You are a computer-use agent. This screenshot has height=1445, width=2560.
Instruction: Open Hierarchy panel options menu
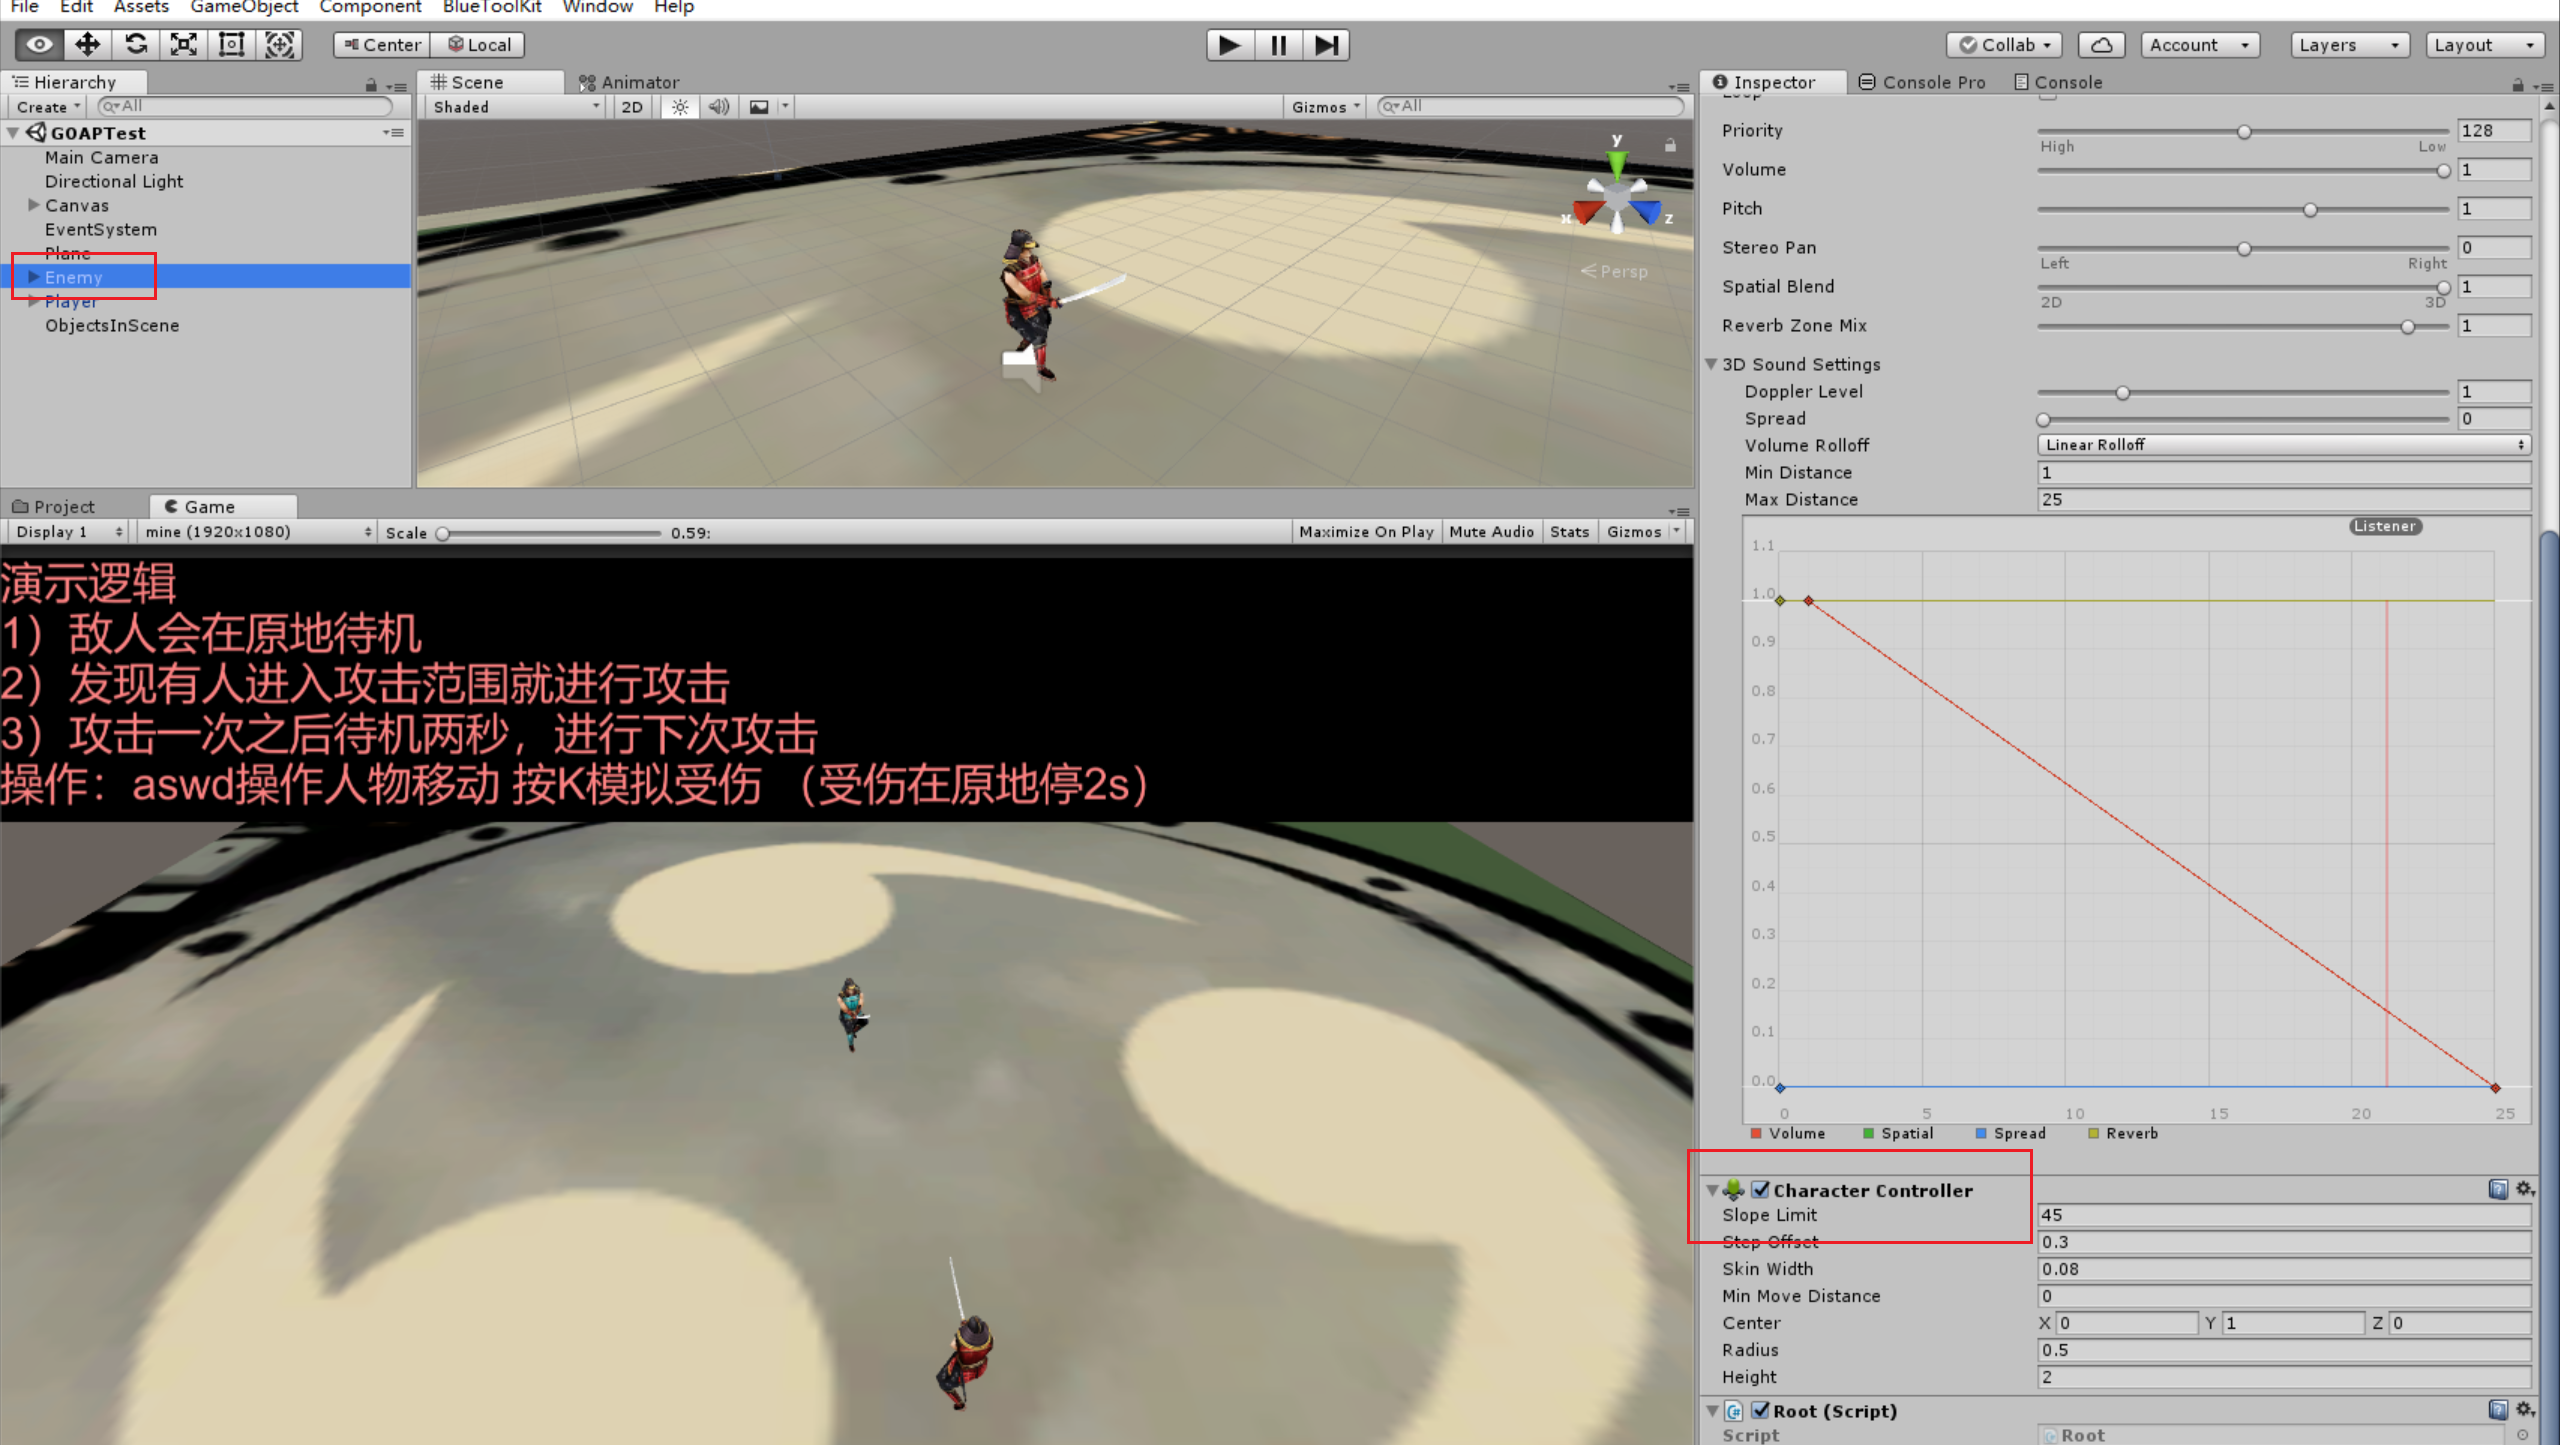tap(397, 87)
